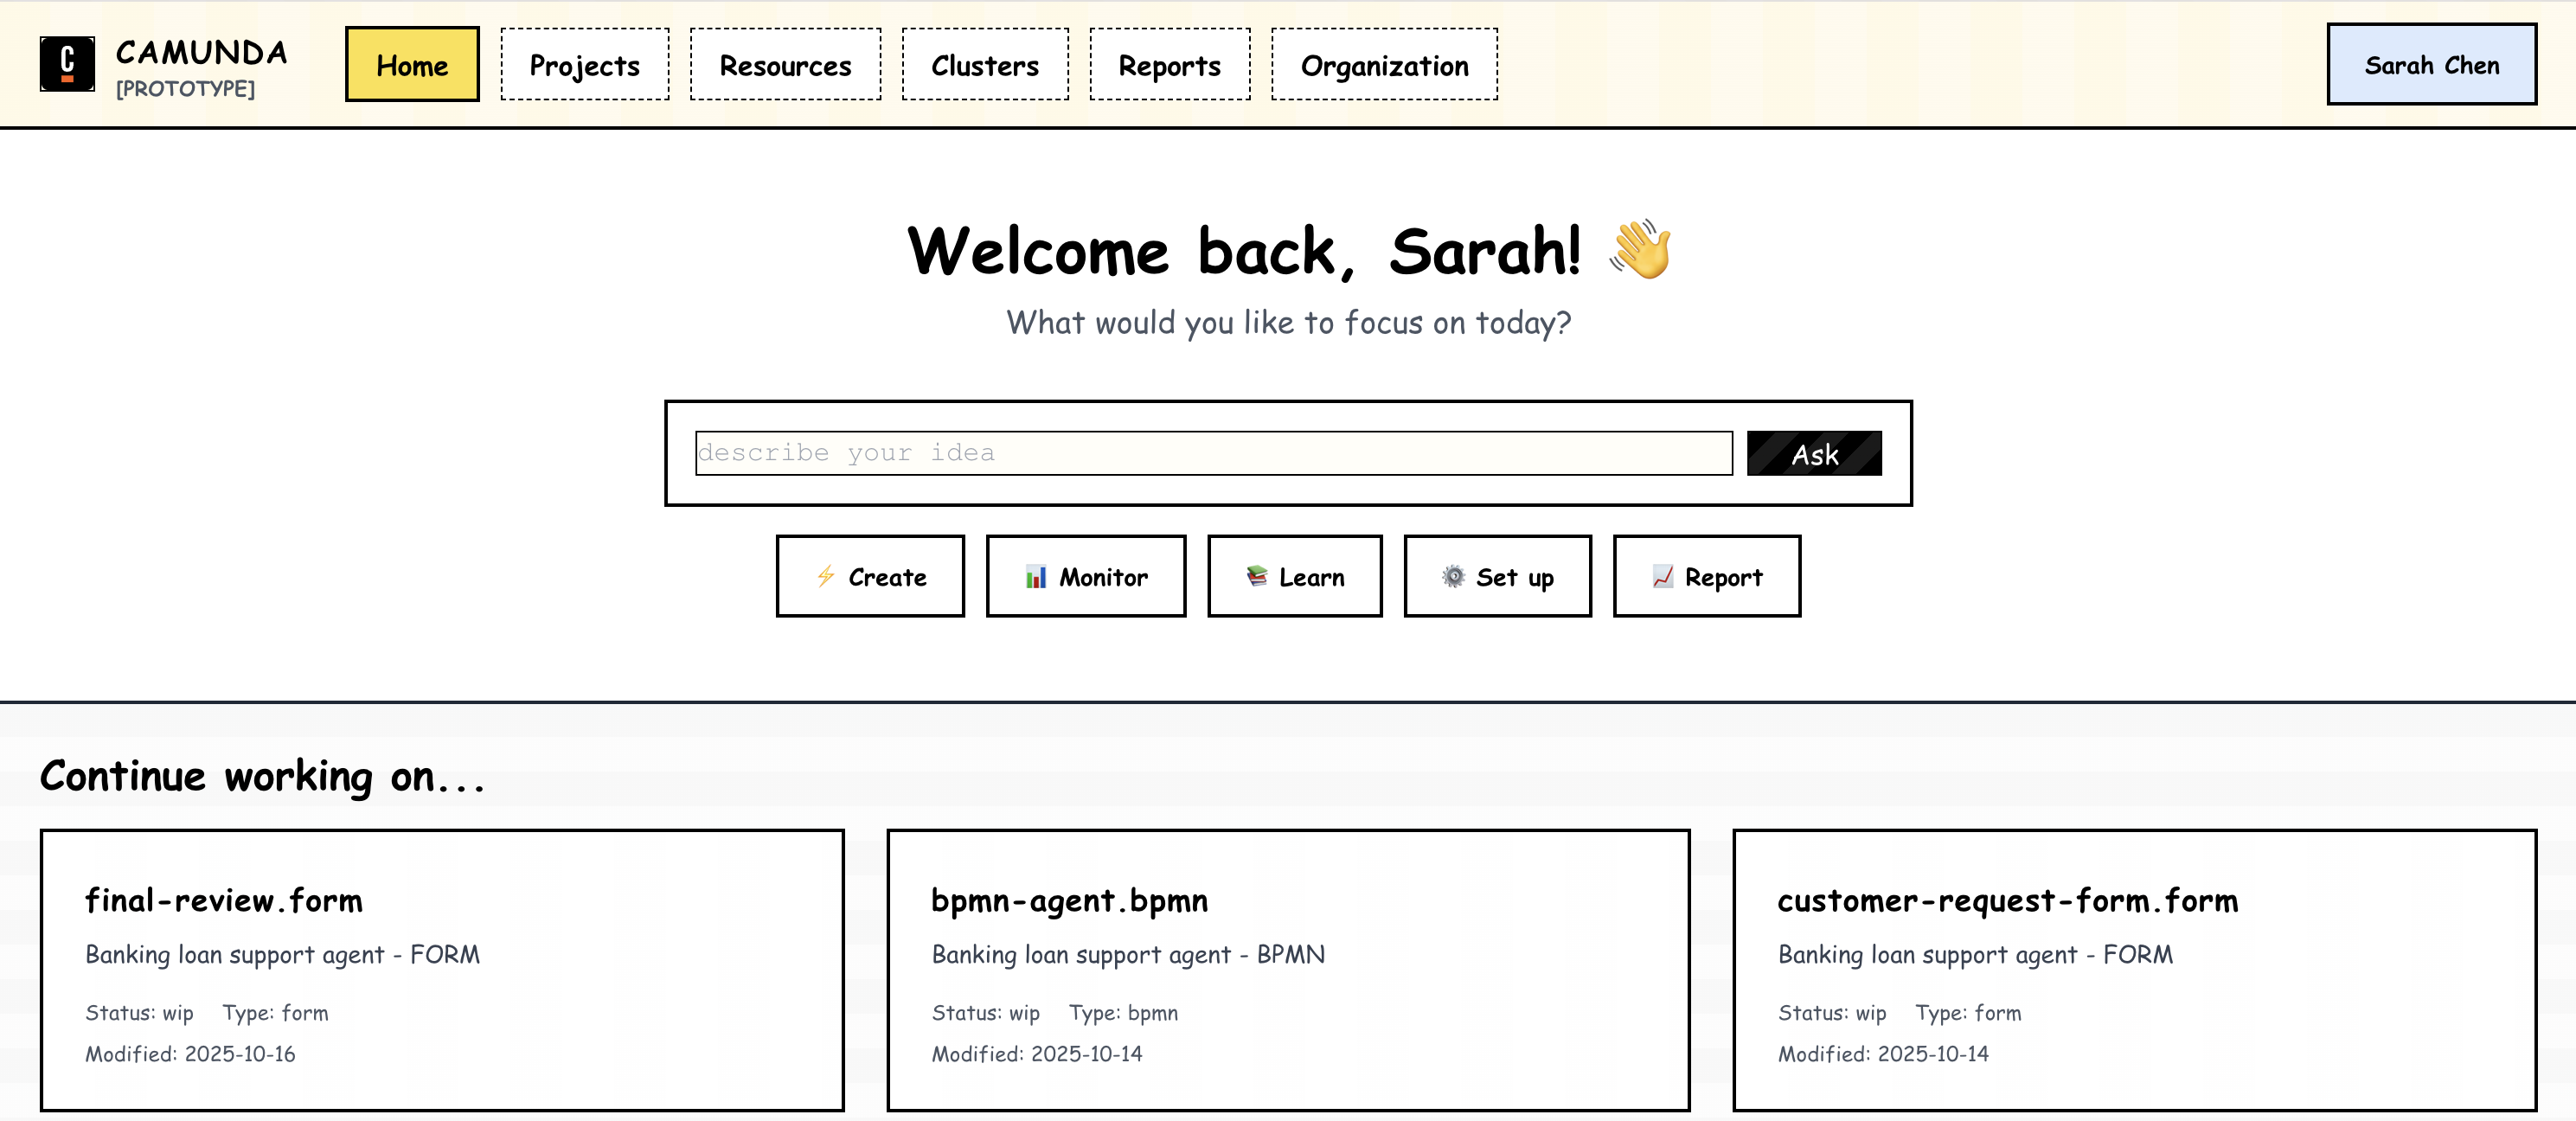Click the lightning bolt Create icon
Viewport: 2576px width, 1121px height.
point(825,576)
